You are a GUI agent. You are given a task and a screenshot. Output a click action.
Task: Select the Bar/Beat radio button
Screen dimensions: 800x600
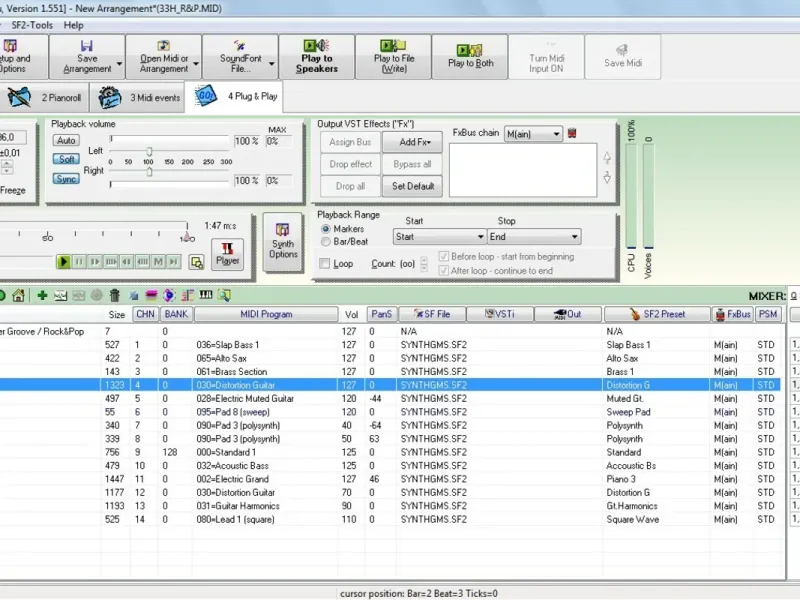326,241
